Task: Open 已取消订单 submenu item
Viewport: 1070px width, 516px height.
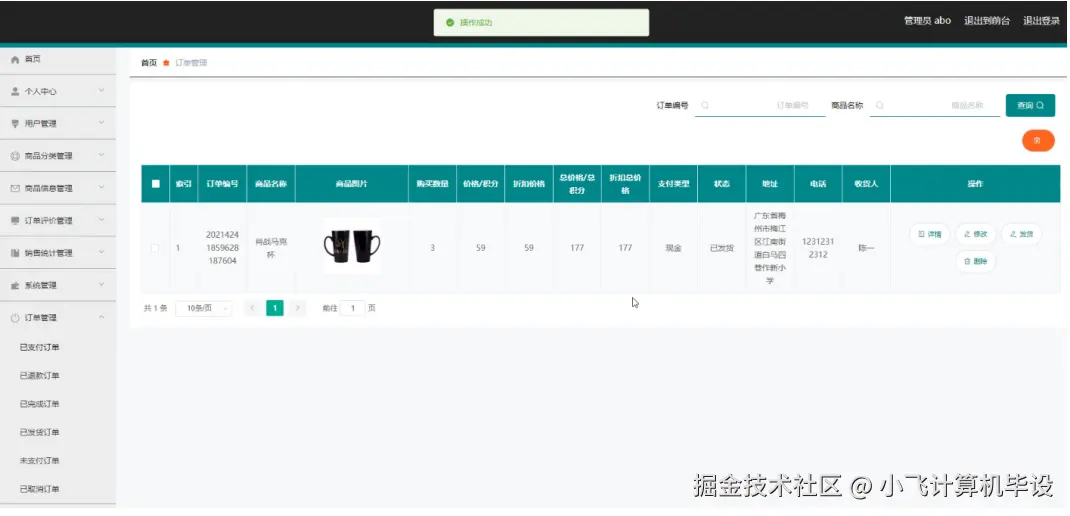Action: [x=40, y=489]
